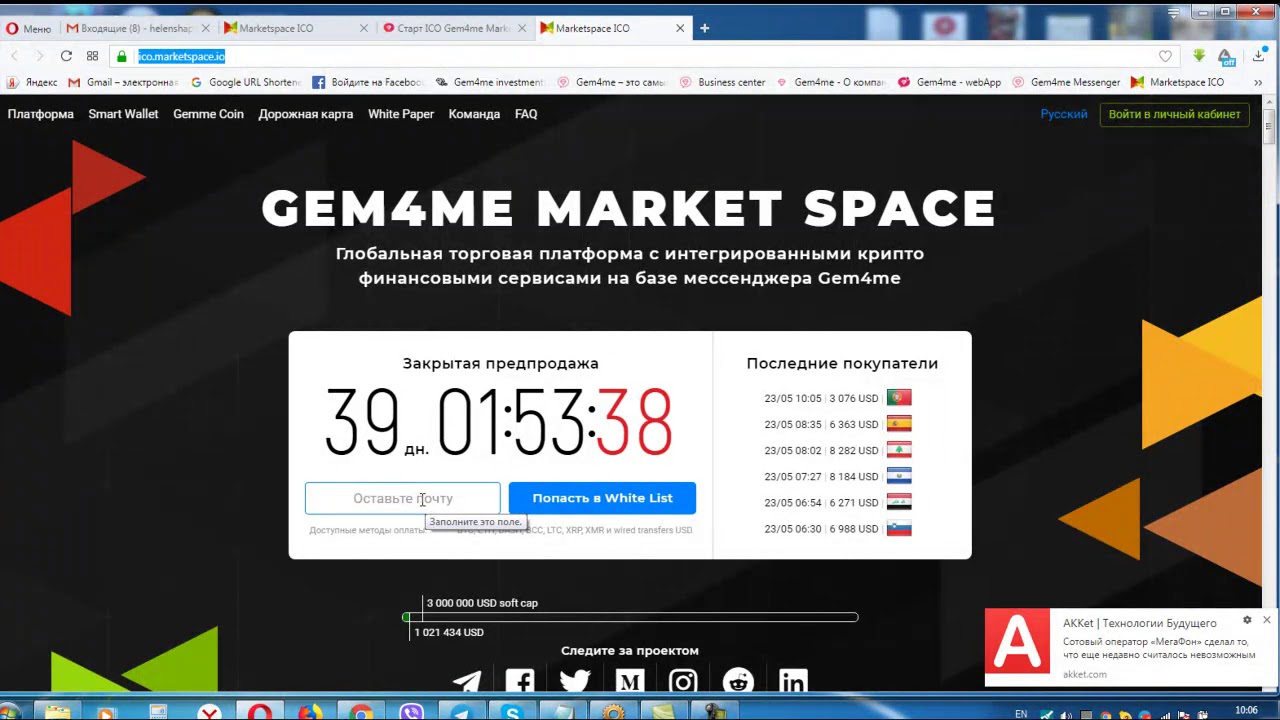Focus the Оставьте почту email field
The height and width of the screenshot is (720, 1280).
[403, 498]
